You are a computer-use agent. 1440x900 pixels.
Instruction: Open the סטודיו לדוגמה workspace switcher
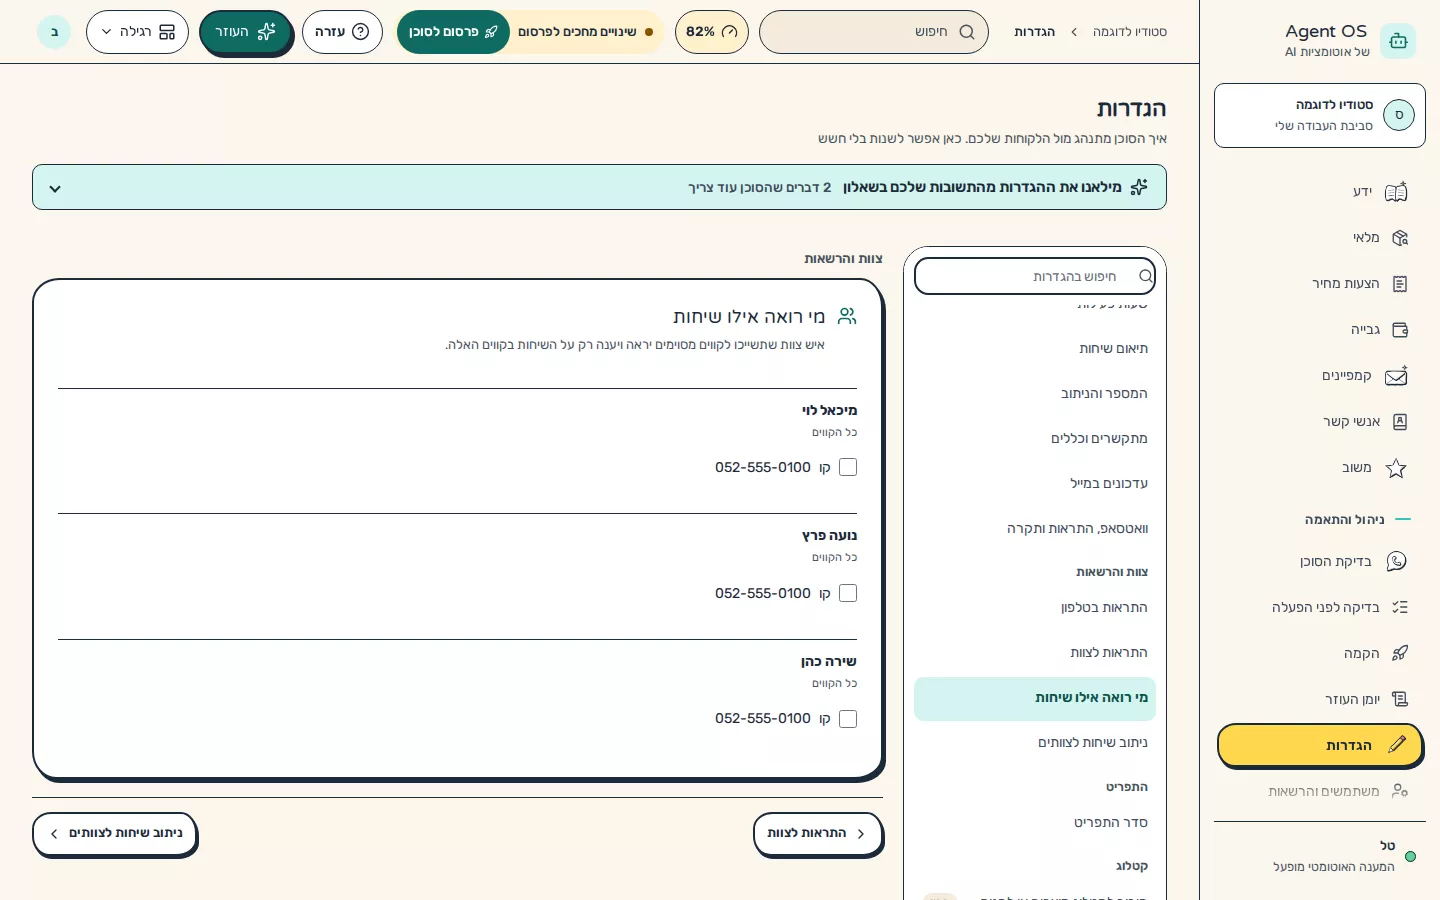[1320, 116]
